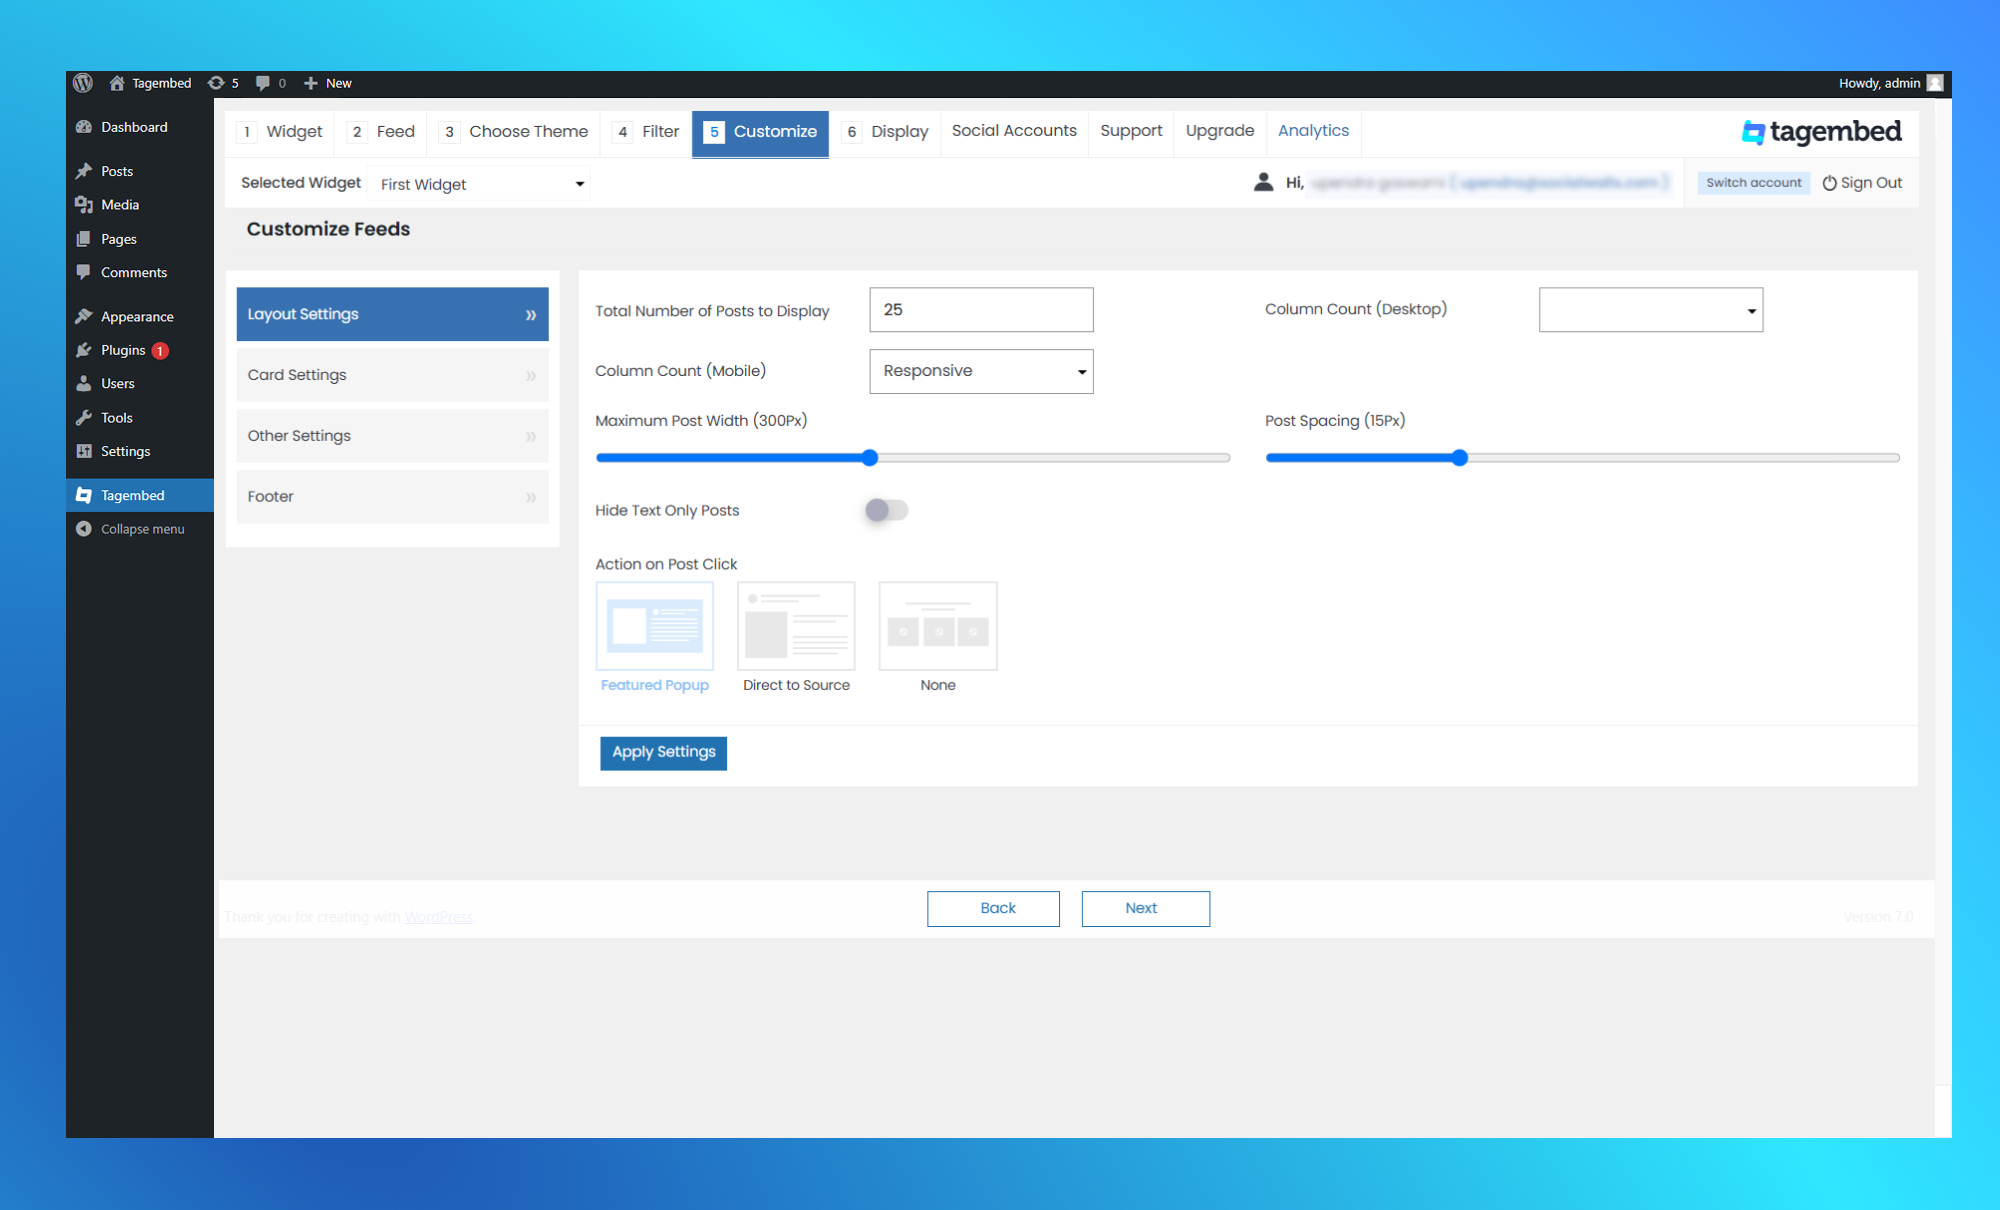
Task: Open the Analytics tab
Action: [x=1313, y=131]
